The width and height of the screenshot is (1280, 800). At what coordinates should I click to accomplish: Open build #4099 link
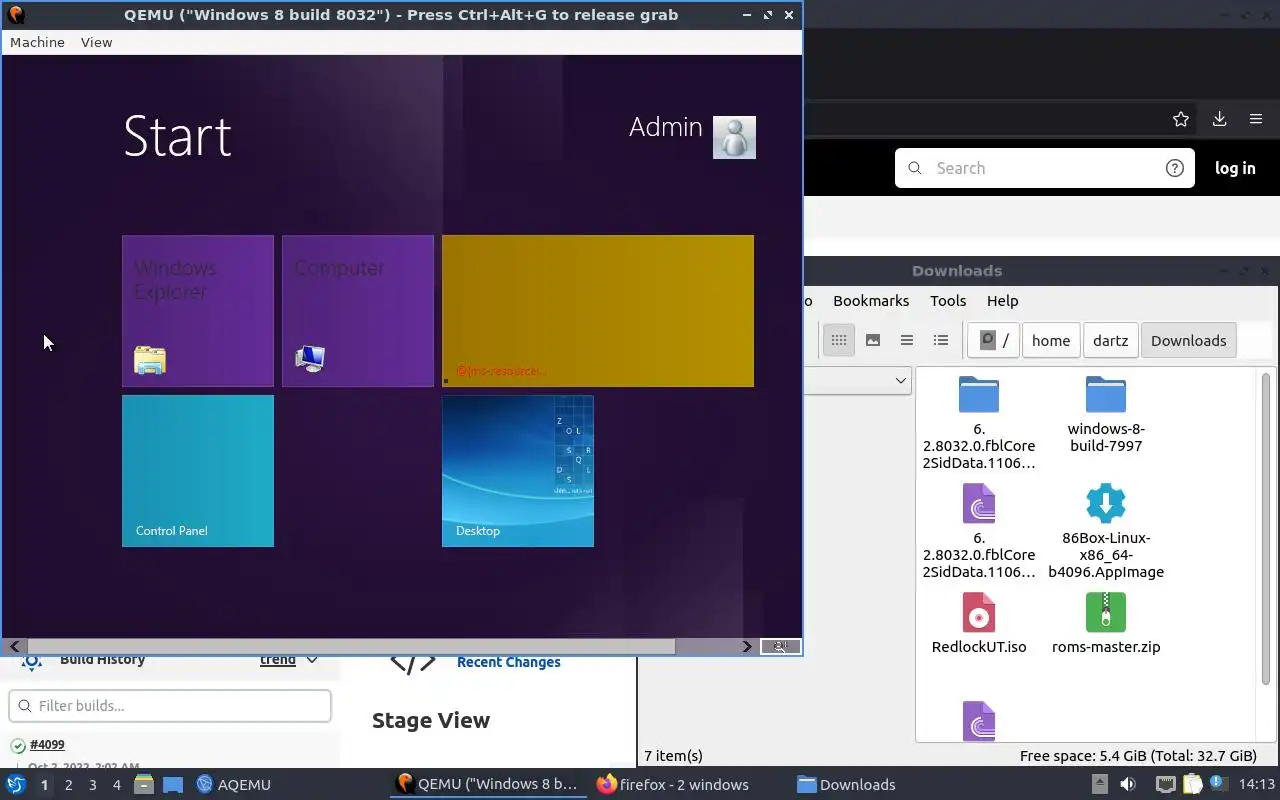[47, 745]
